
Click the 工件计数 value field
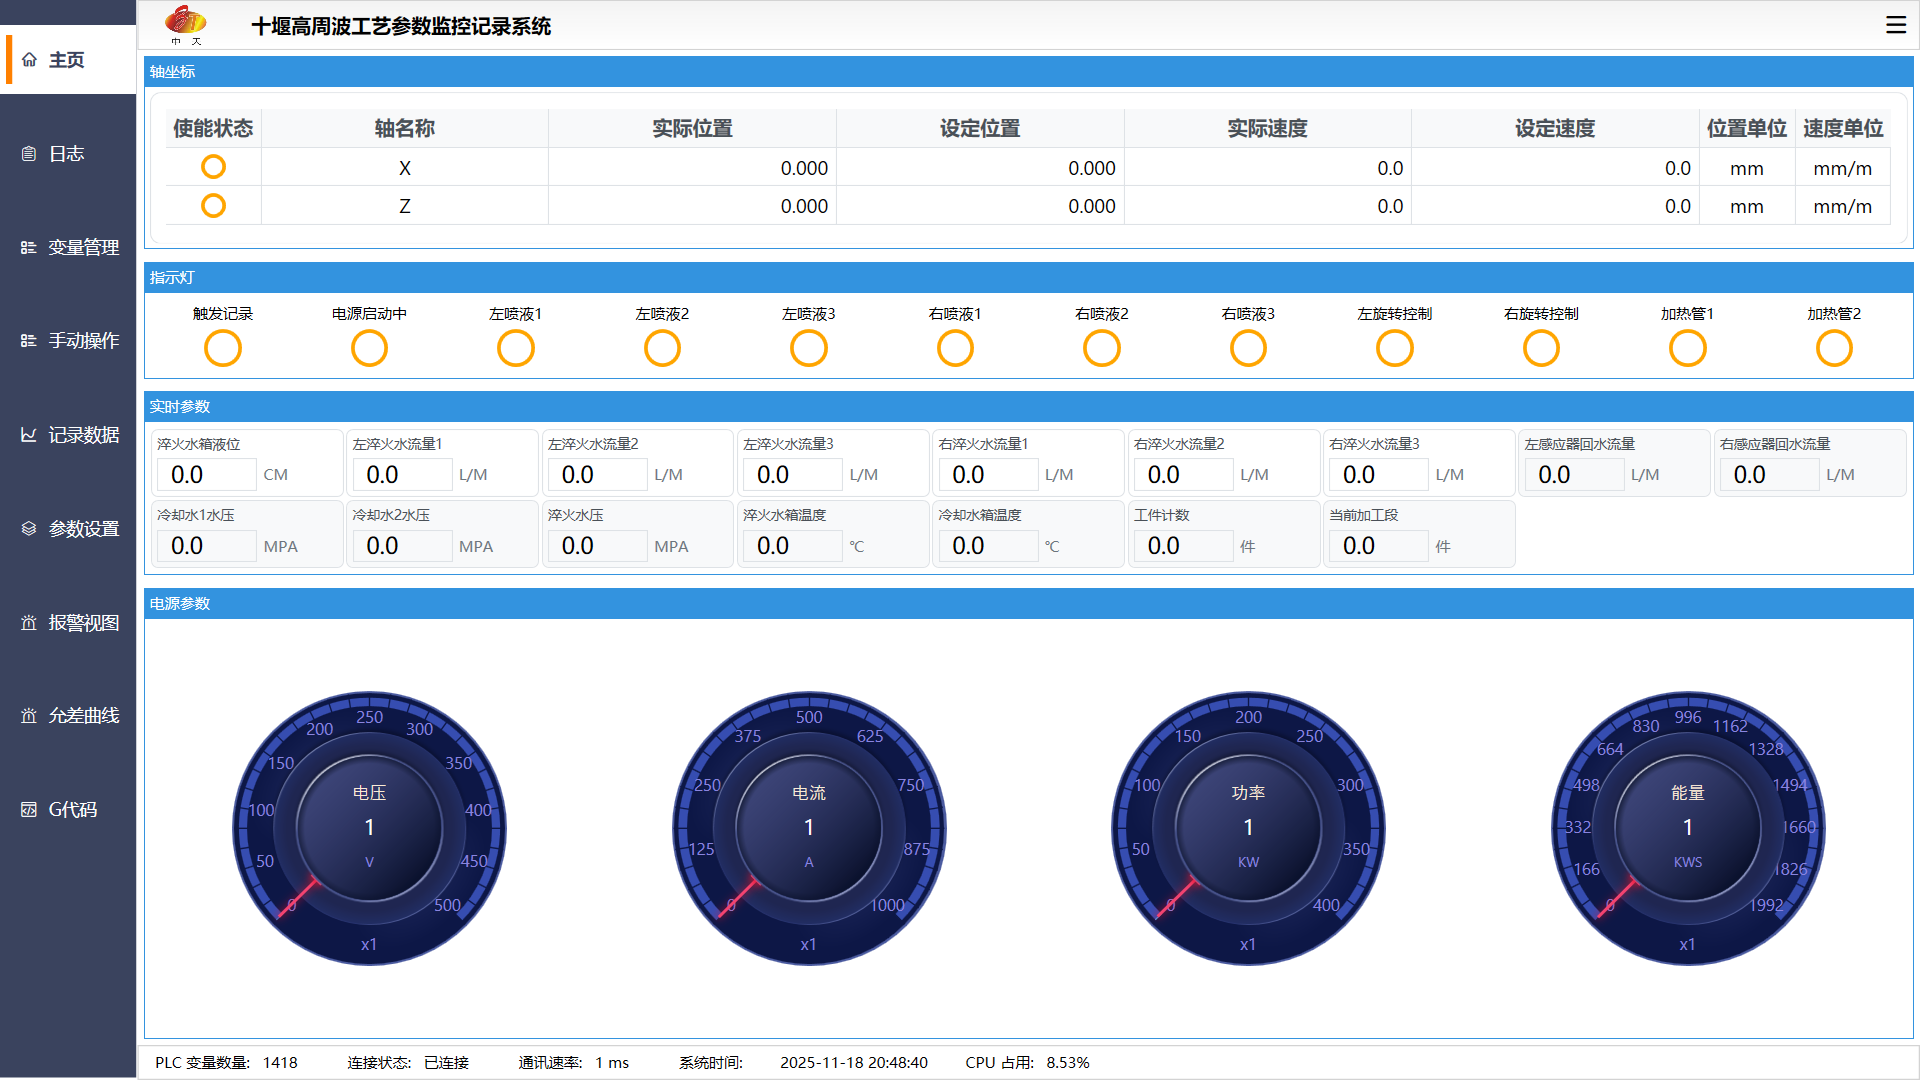[1183, 546]
